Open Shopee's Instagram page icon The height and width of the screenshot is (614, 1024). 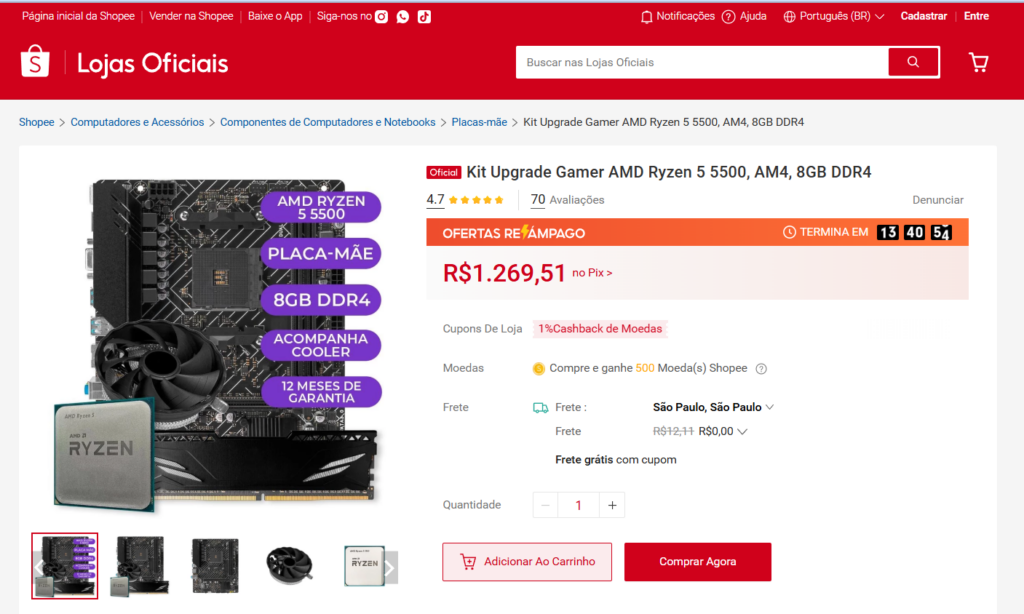click(x=381, y=16)
